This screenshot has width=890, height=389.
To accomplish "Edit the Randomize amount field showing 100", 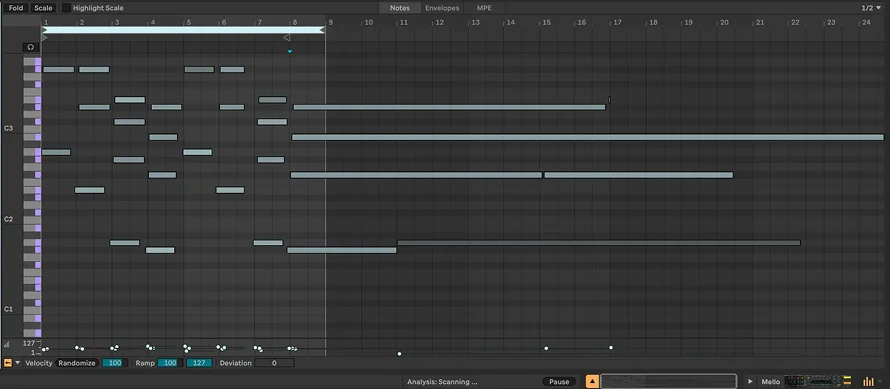I will 115,363.
